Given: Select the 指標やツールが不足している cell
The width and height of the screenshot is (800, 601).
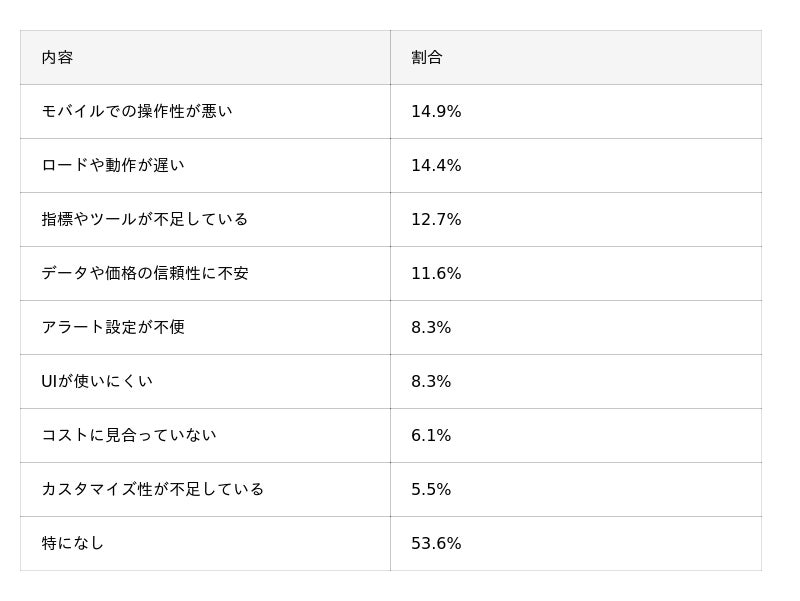Looking at the screenshot, I should (x=145, y=220).
